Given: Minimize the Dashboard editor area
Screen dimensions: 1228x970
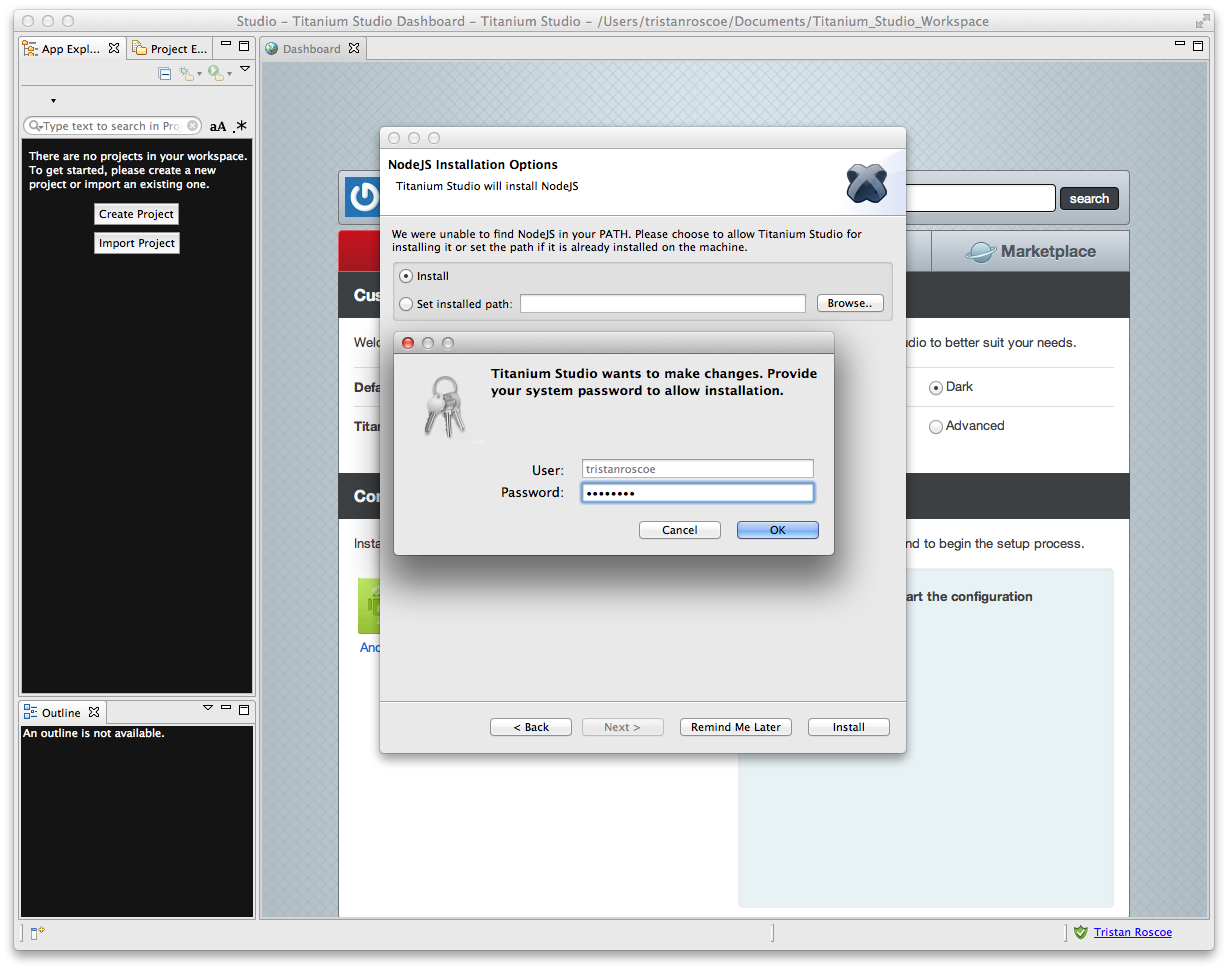Looking at the screenshot, I should pyautogui.click(x=1181, y=45).
